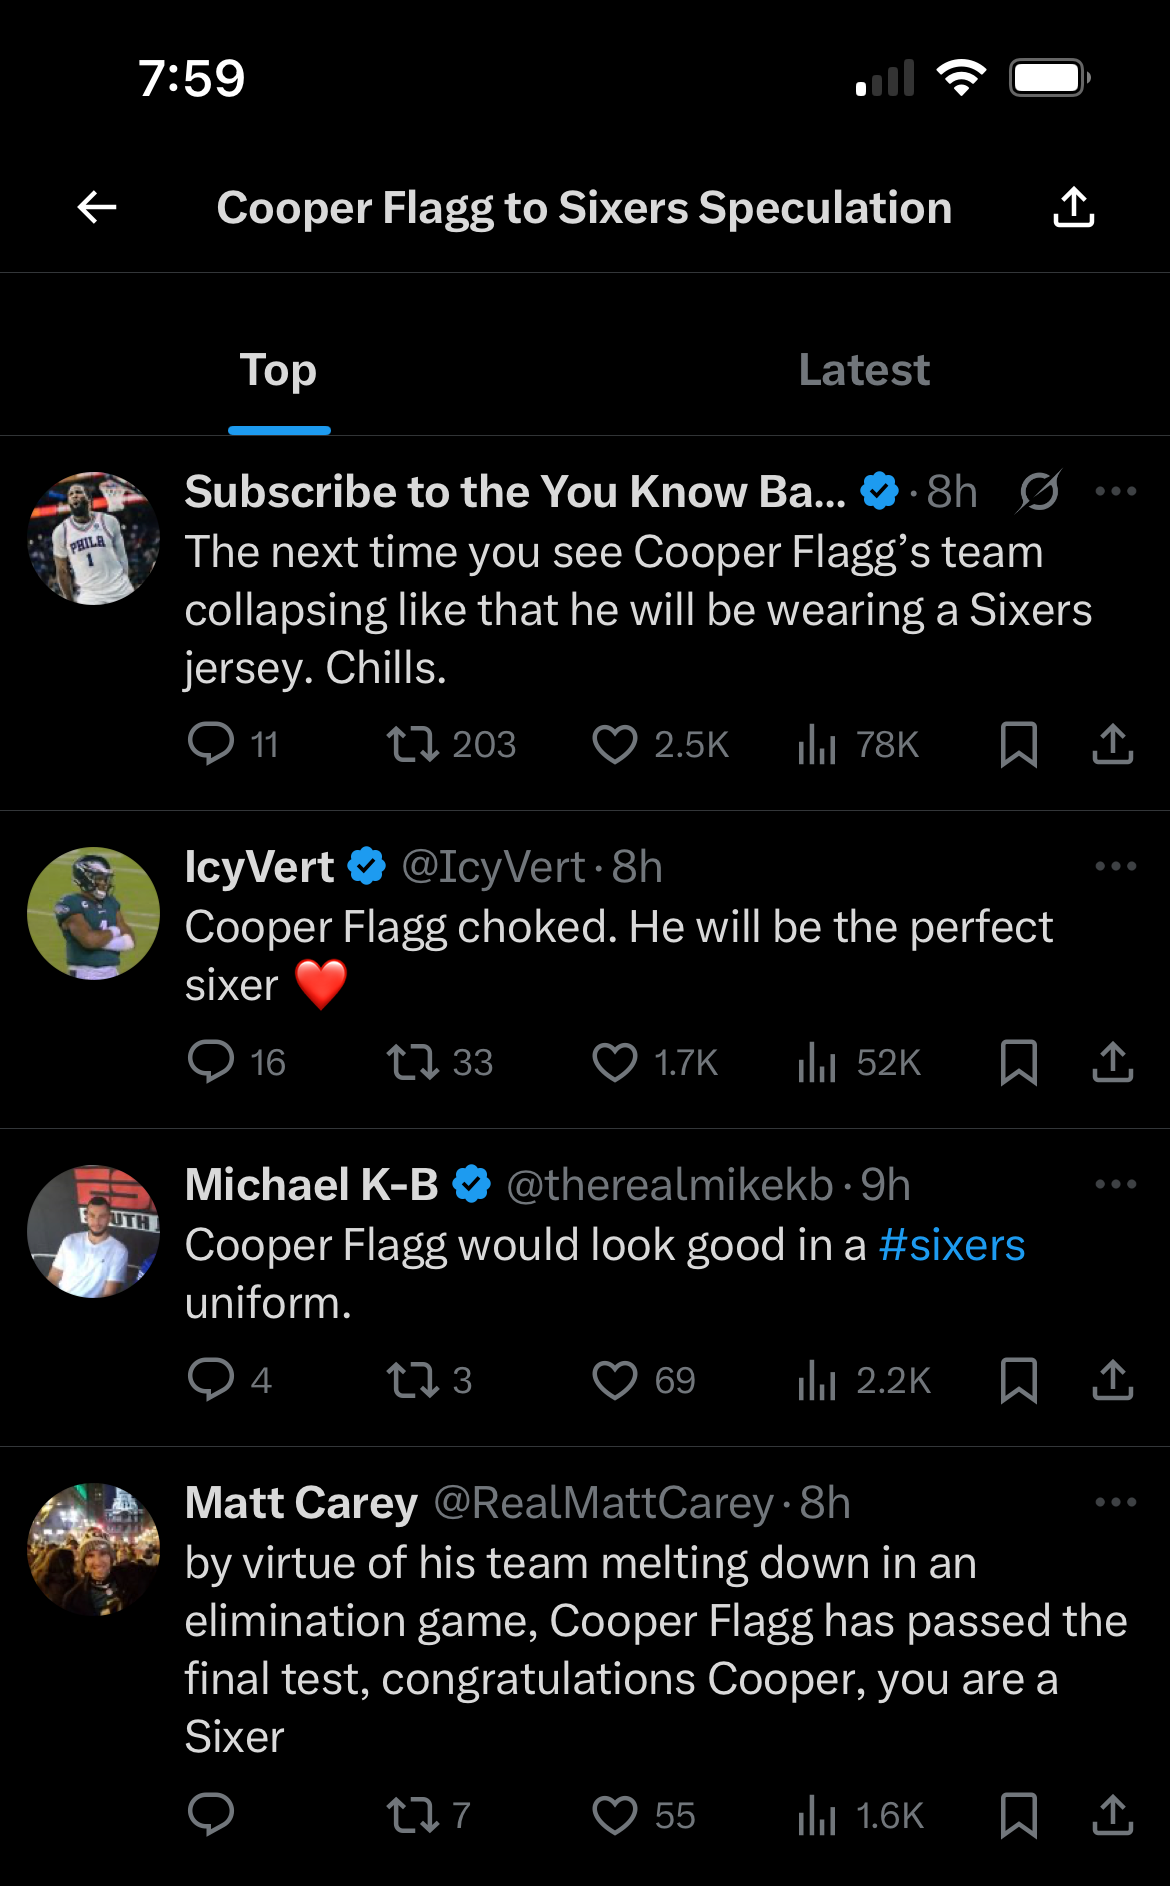View analytics on Michael K-B's post
Viewport: 1170px width, 1886px height.
point(817,1380)
